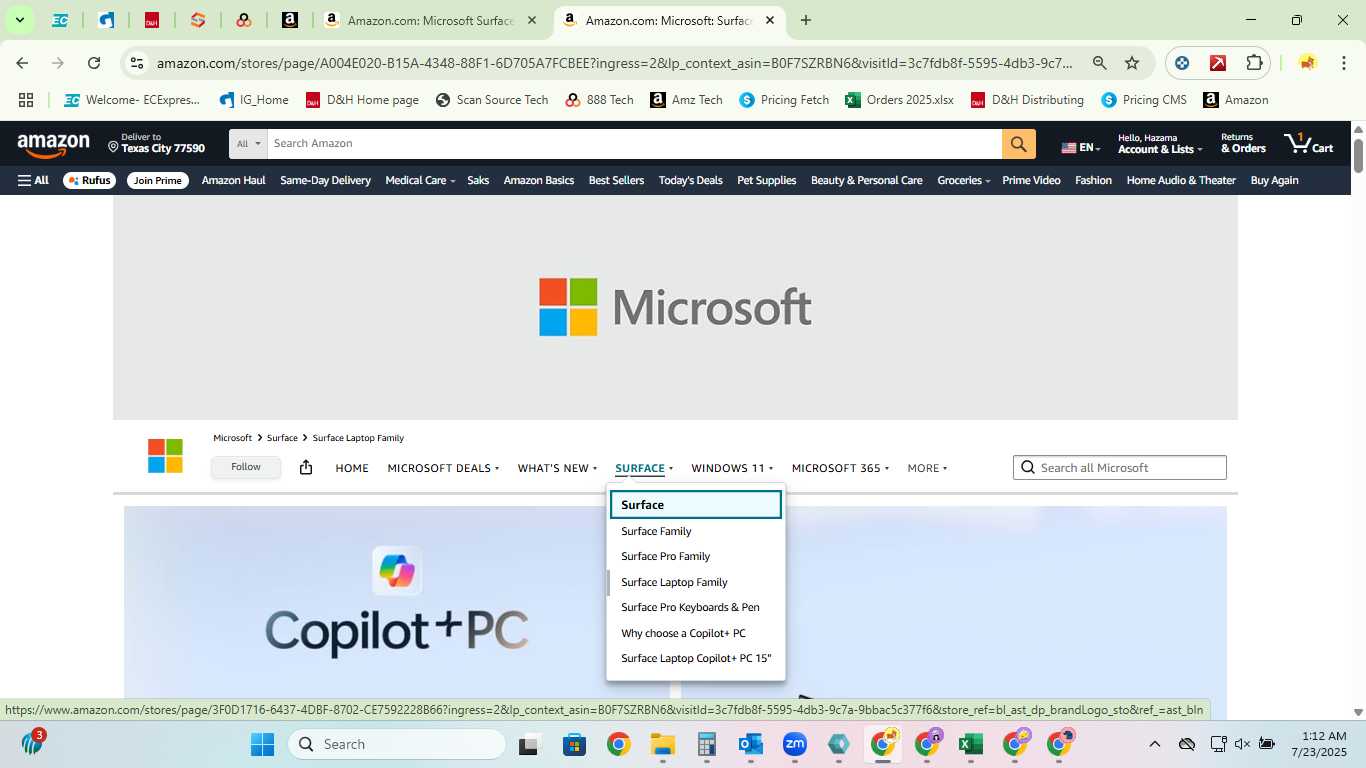This screenshot has width=1366, height=768.
Task: Open File Explorer from taskbar
Action: click(662, 744)
